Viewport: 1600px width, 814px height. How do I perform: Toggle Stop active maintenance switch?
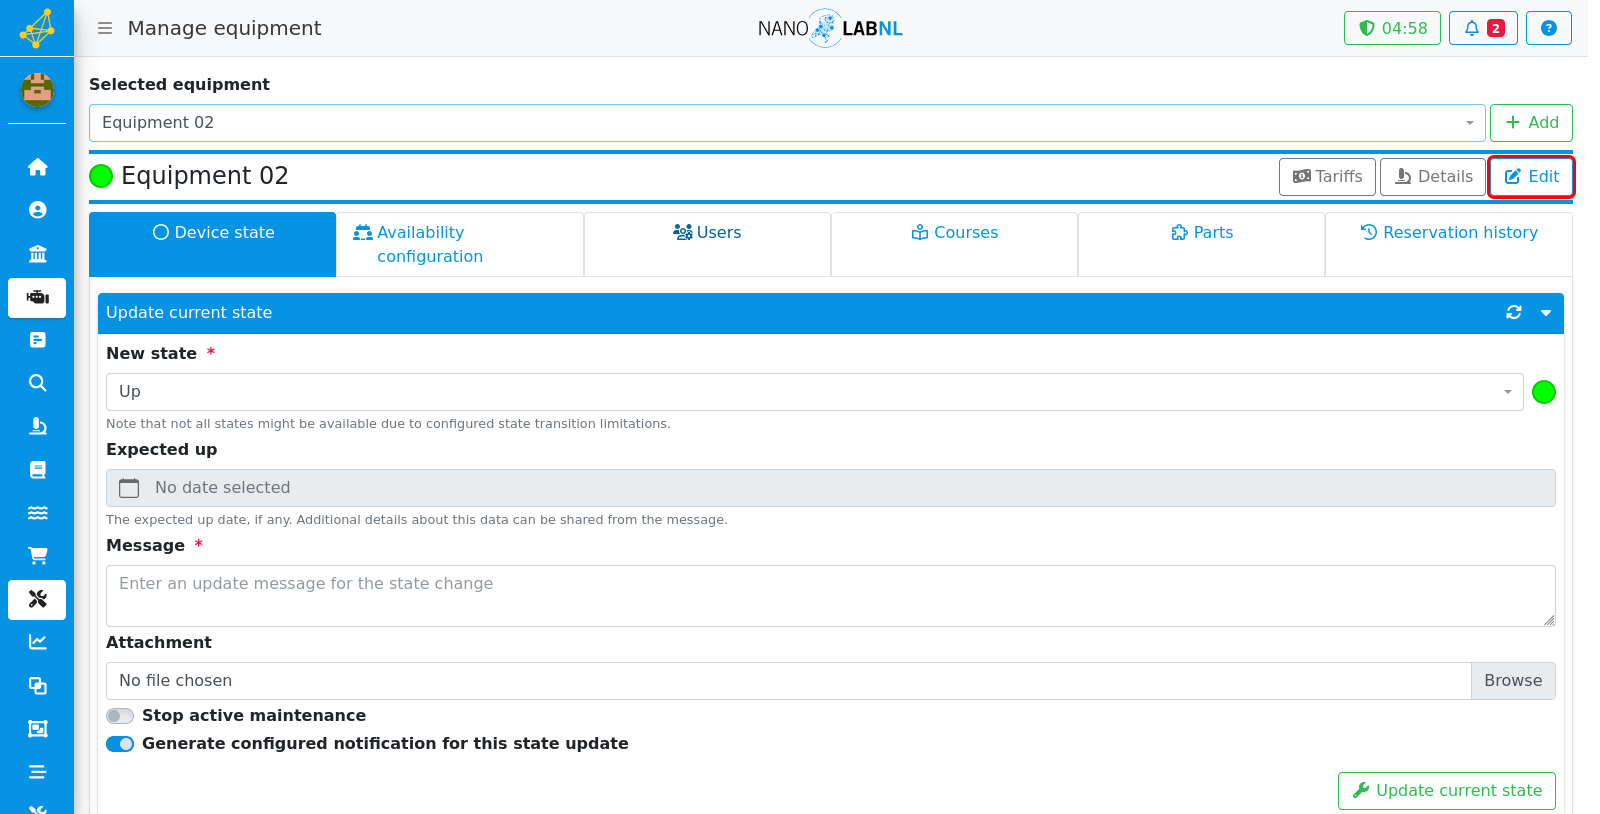pyautogui.click(x=120, y=716)
